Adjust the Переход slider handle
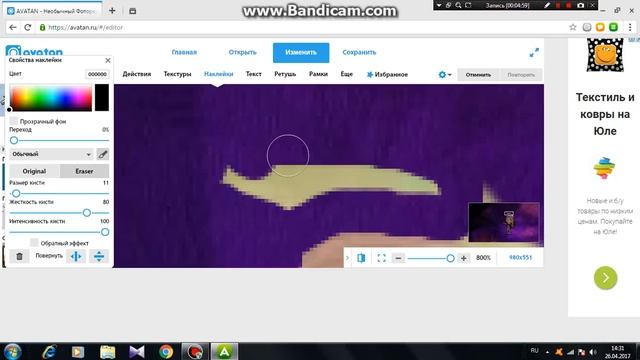The height and width of the screenshot is (360, 640). click(14, 140)
